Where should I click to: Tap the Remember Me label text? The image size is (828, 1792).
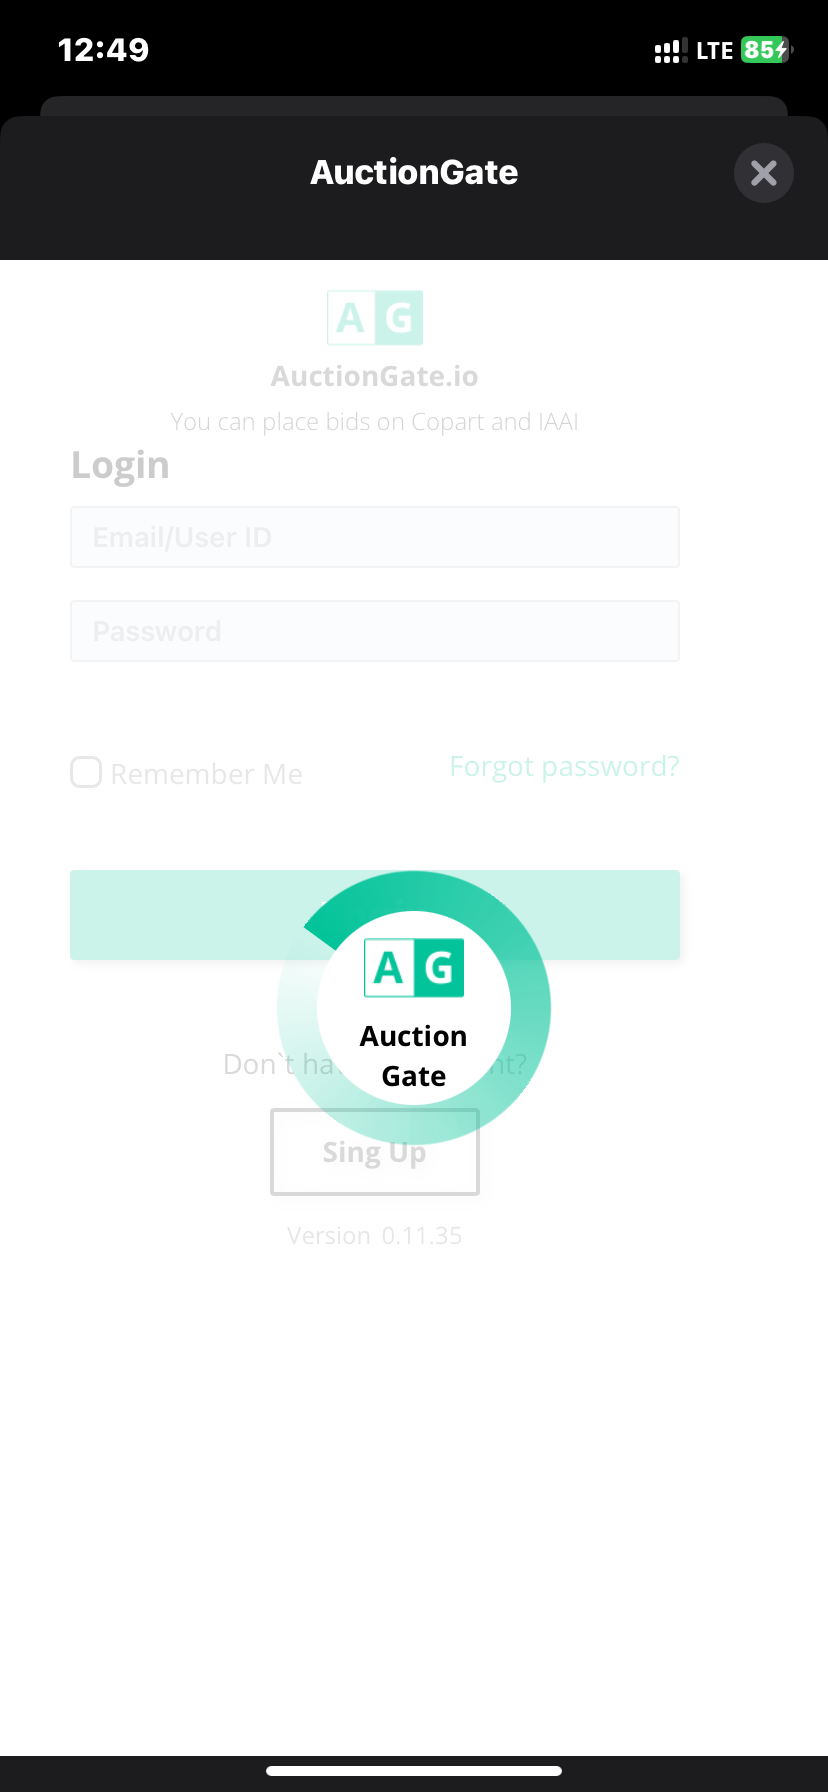click(x=206, y=774)
